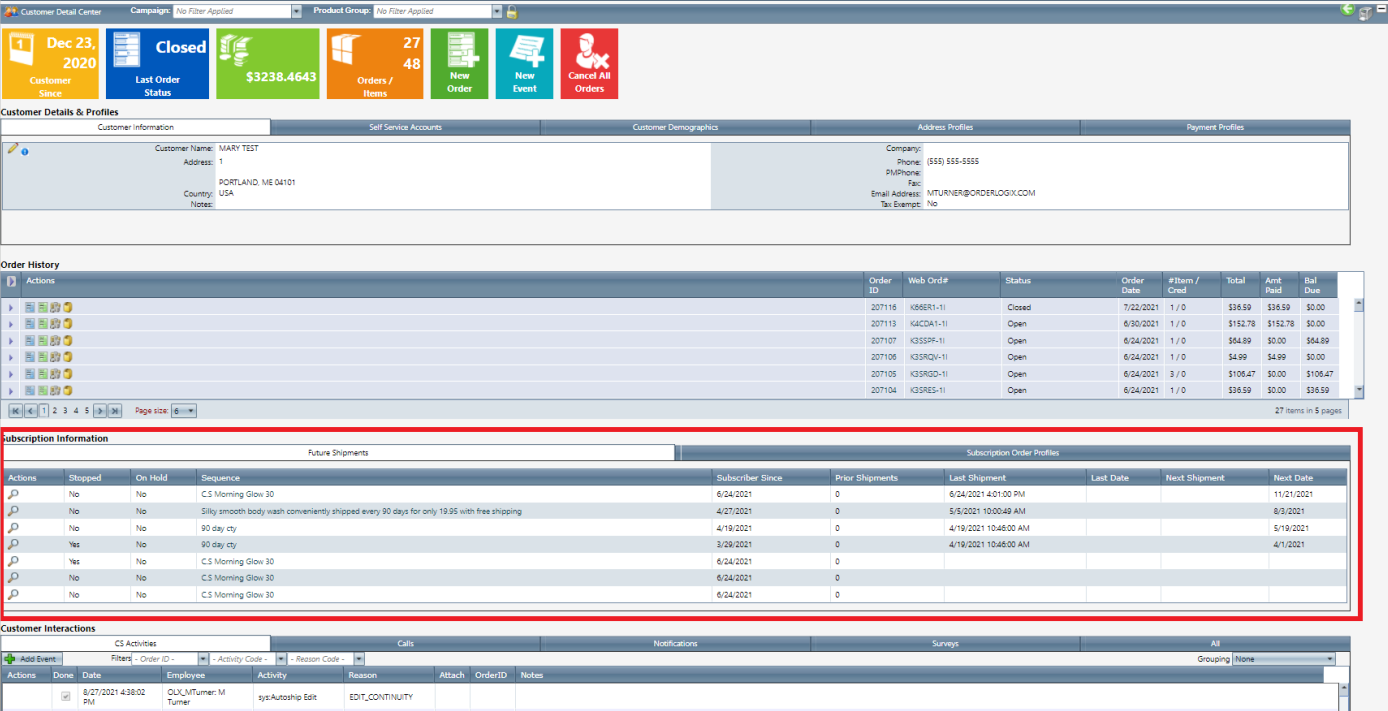
Task: Click magnifier for the 4/1/2021 next date subscription
Action: [x=14, y=544]
